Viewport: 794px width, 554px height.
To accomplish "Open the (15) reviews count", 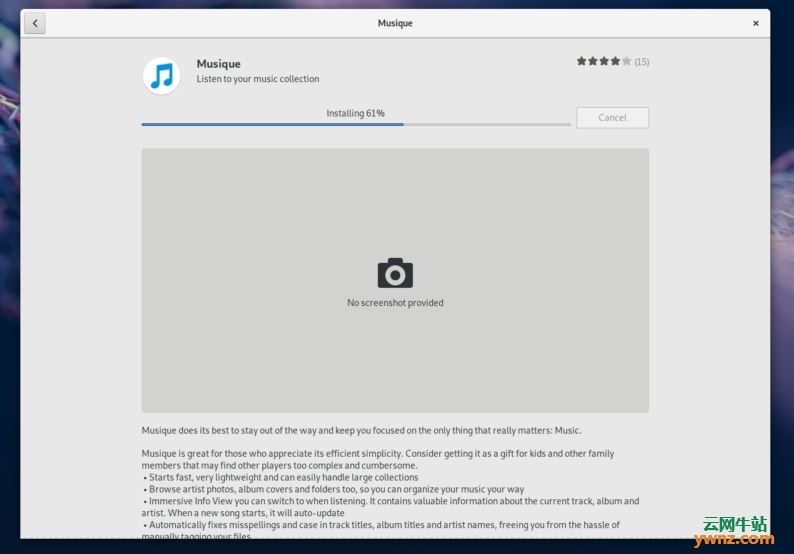I will 642,62.
